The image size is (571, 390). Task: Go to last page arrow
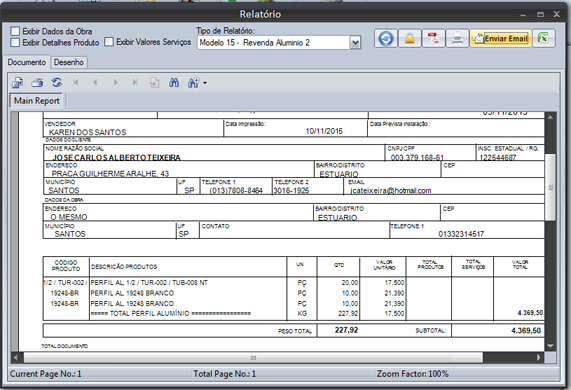[x=135, y=83]
